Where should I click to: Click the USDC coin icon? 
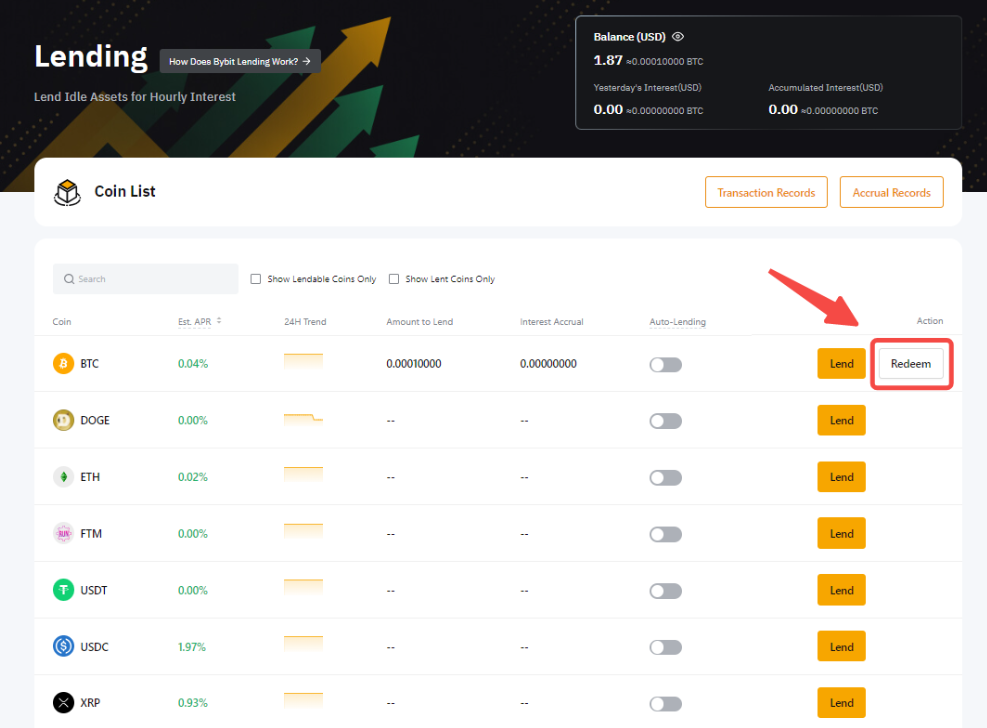point(63,647)
